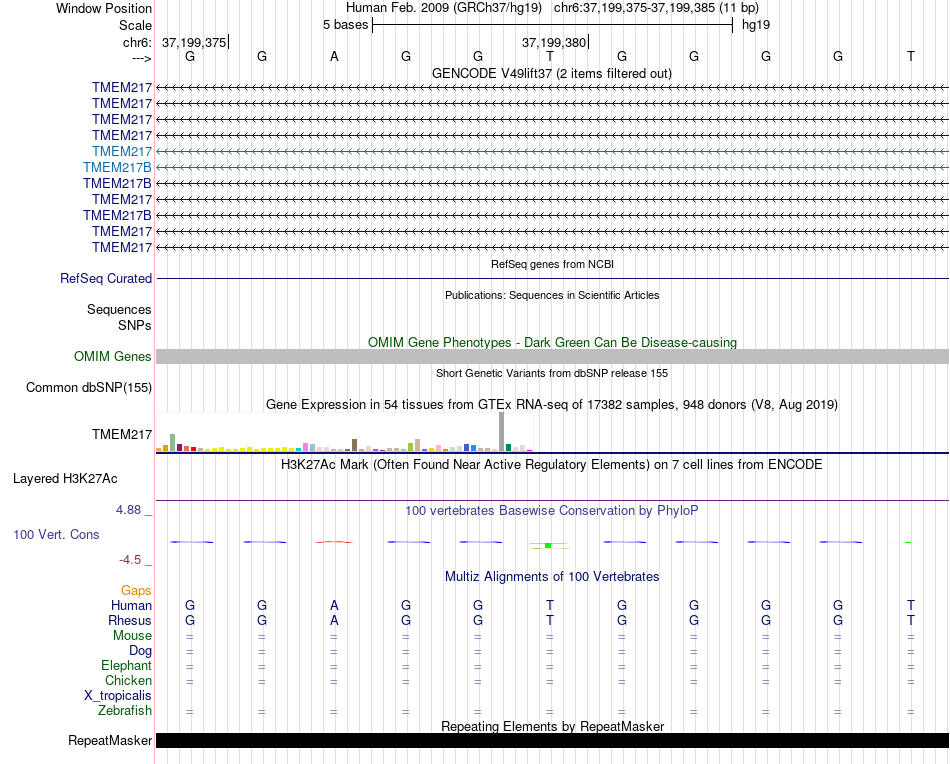Click the hg19 label beside scale bar
This screenshot has height=764, width=950.
pyautogui.click(x=756, y=25)
